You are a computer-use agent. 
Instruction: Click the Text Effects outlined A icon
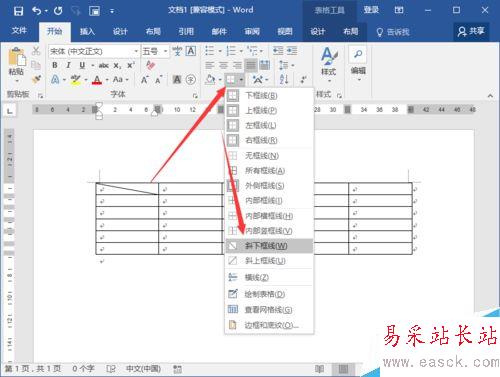(x=55, y=80)
